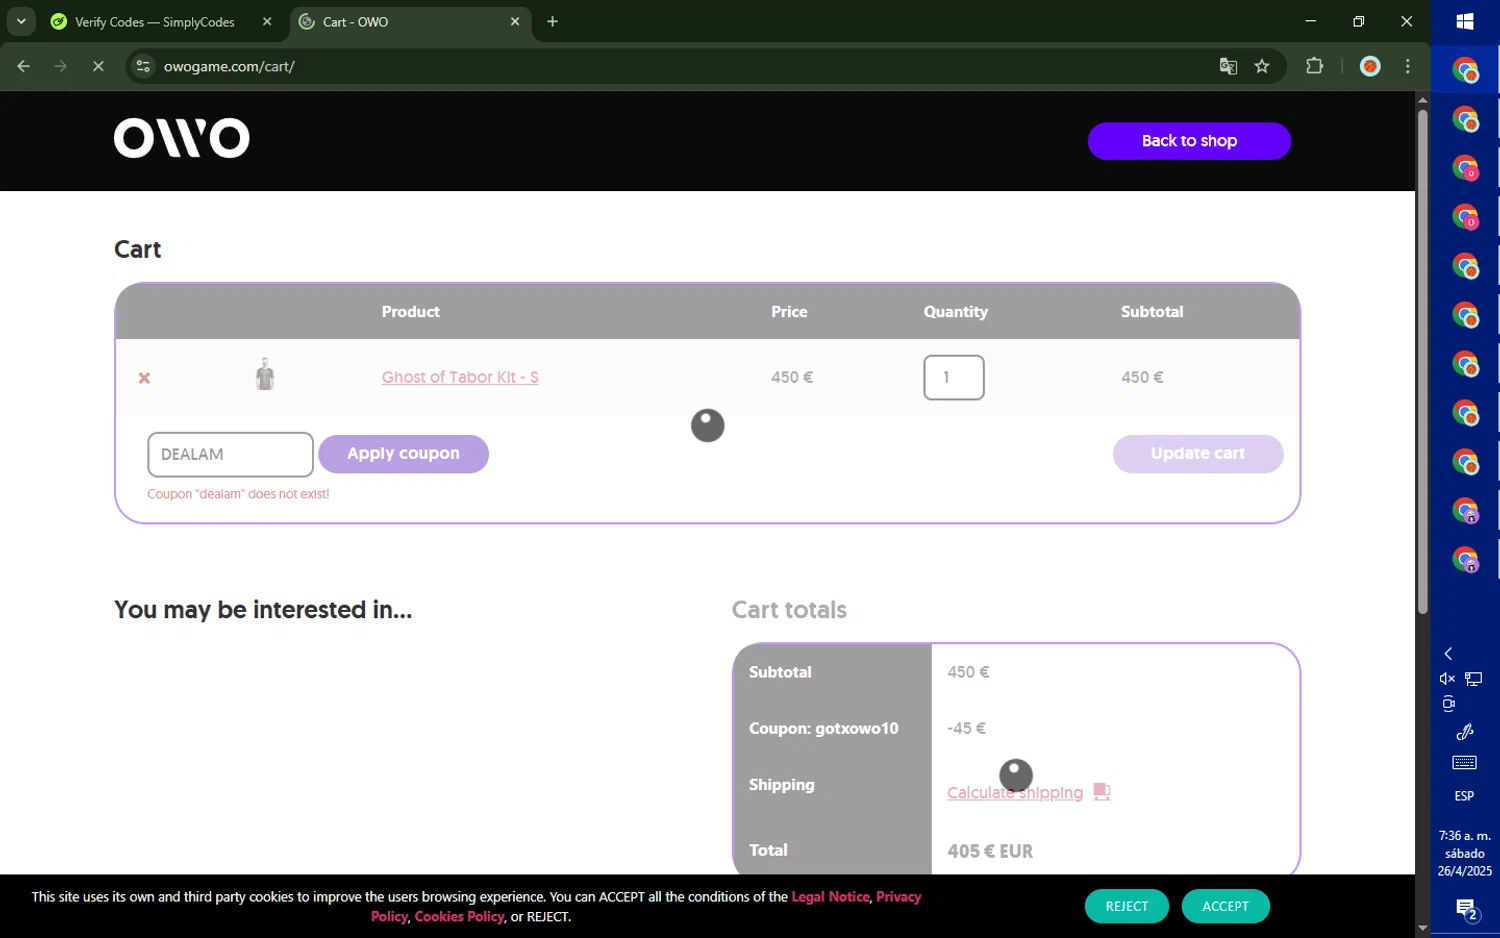Viewport: 1500px width, 938px height.
Task: Open the tab search chevron in Chrome
Action: (x=21, y=21)
